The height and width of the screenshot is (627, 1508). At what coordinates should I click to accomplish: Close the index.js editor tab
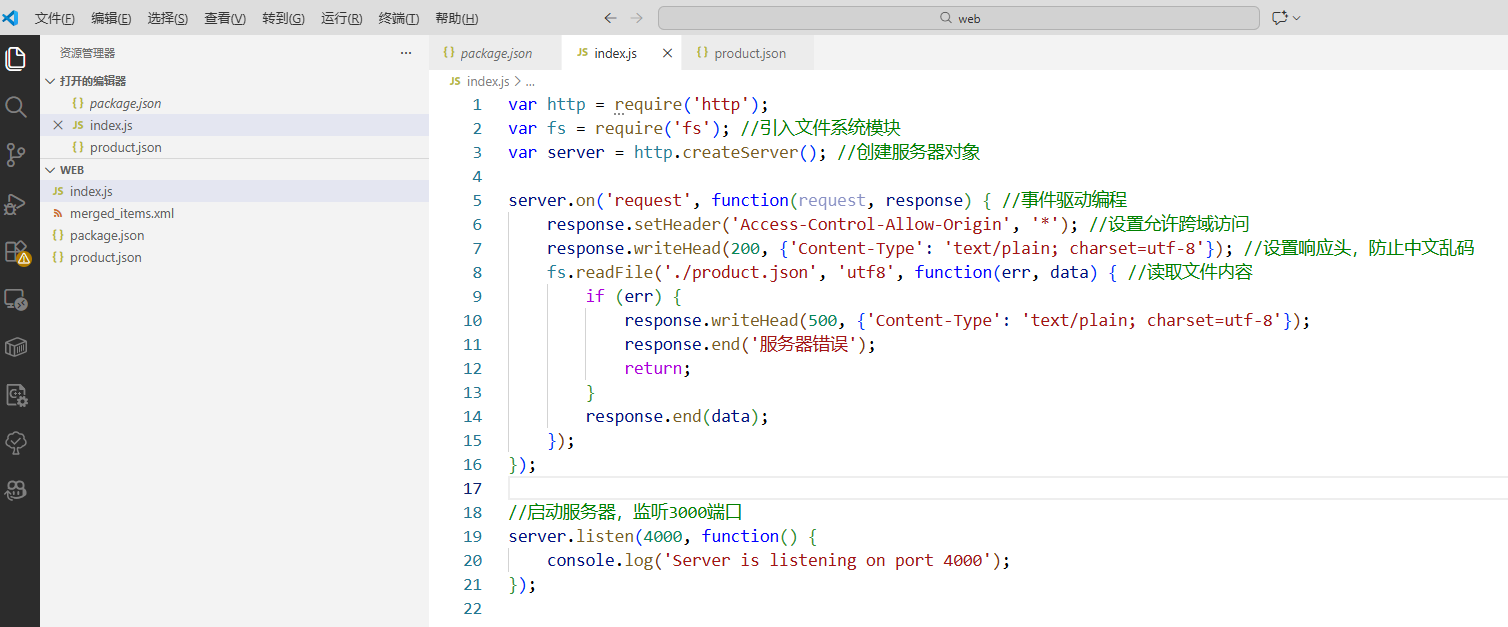pos(667,53)
